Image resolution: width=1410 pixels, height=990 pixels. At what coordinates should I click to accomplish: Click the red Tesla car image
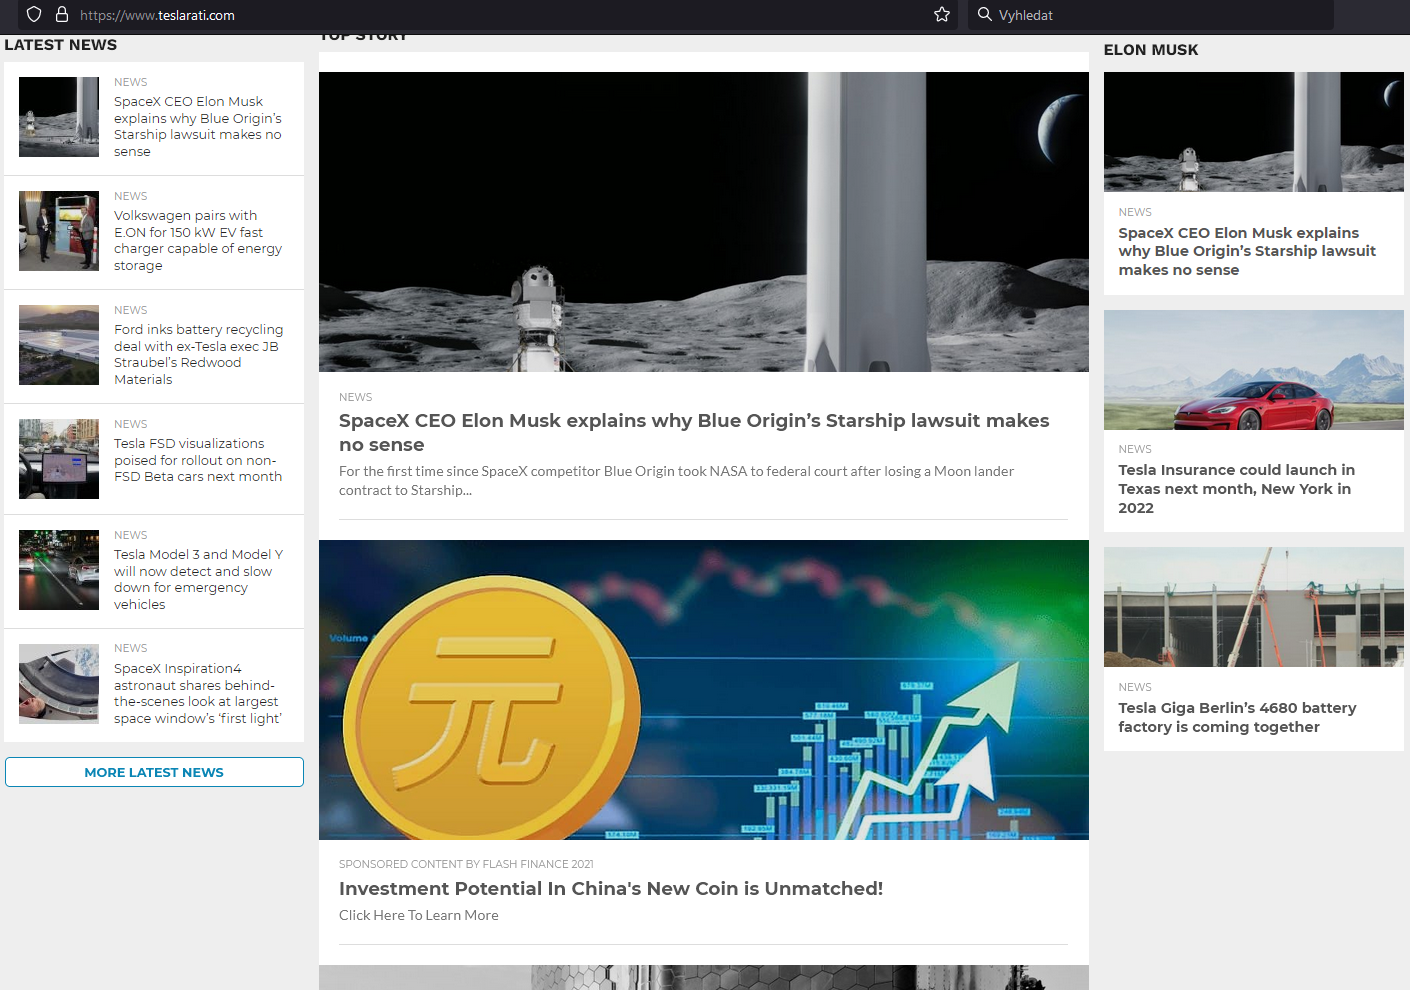(1254, 370)
